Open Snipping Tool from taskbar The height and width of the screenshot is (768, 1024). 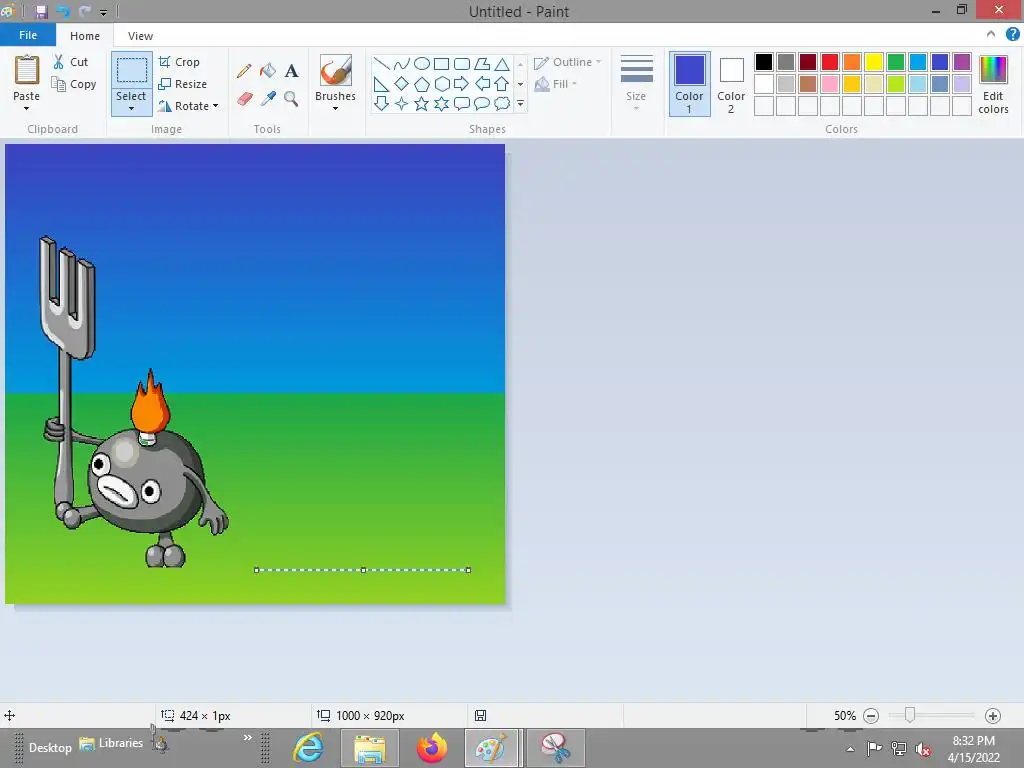(x=555, y=748)
